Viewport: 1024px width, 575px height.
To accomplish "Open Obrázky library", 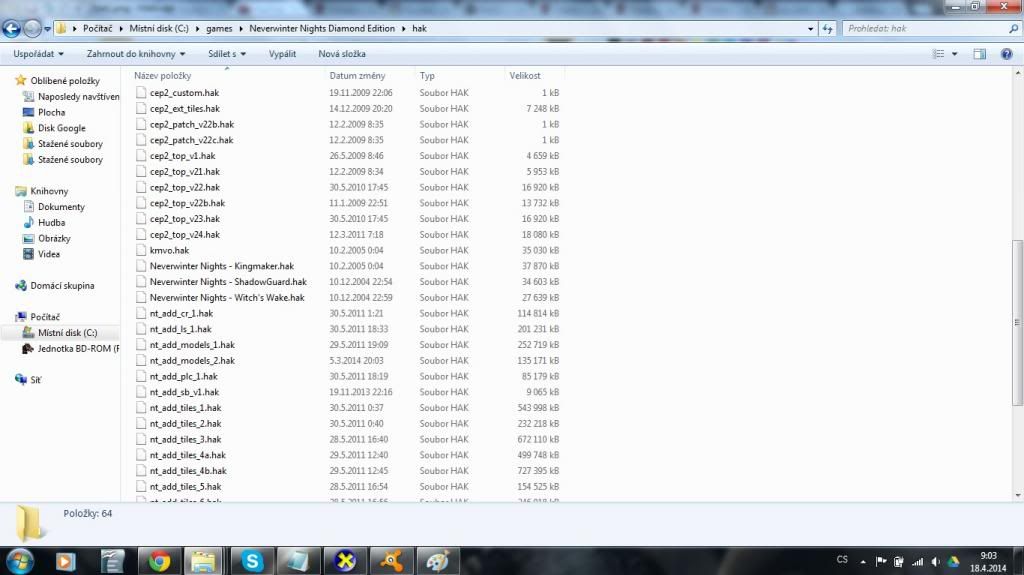I will click(x=54, y=238).
